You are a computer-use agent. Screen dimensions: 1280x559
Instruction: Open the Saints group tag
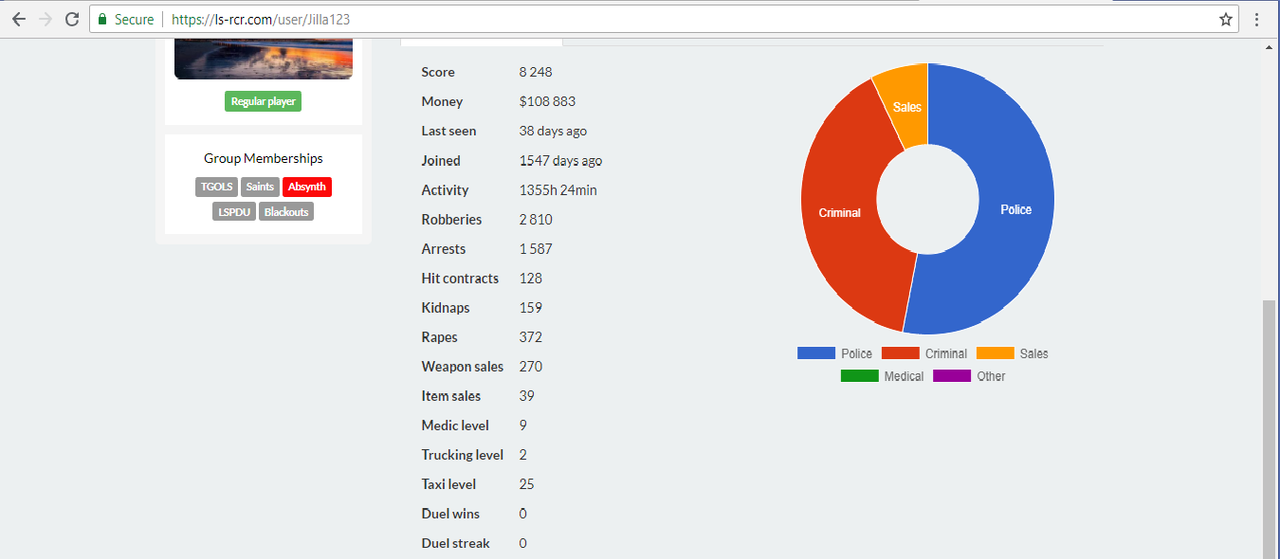[x=260, y=187]
